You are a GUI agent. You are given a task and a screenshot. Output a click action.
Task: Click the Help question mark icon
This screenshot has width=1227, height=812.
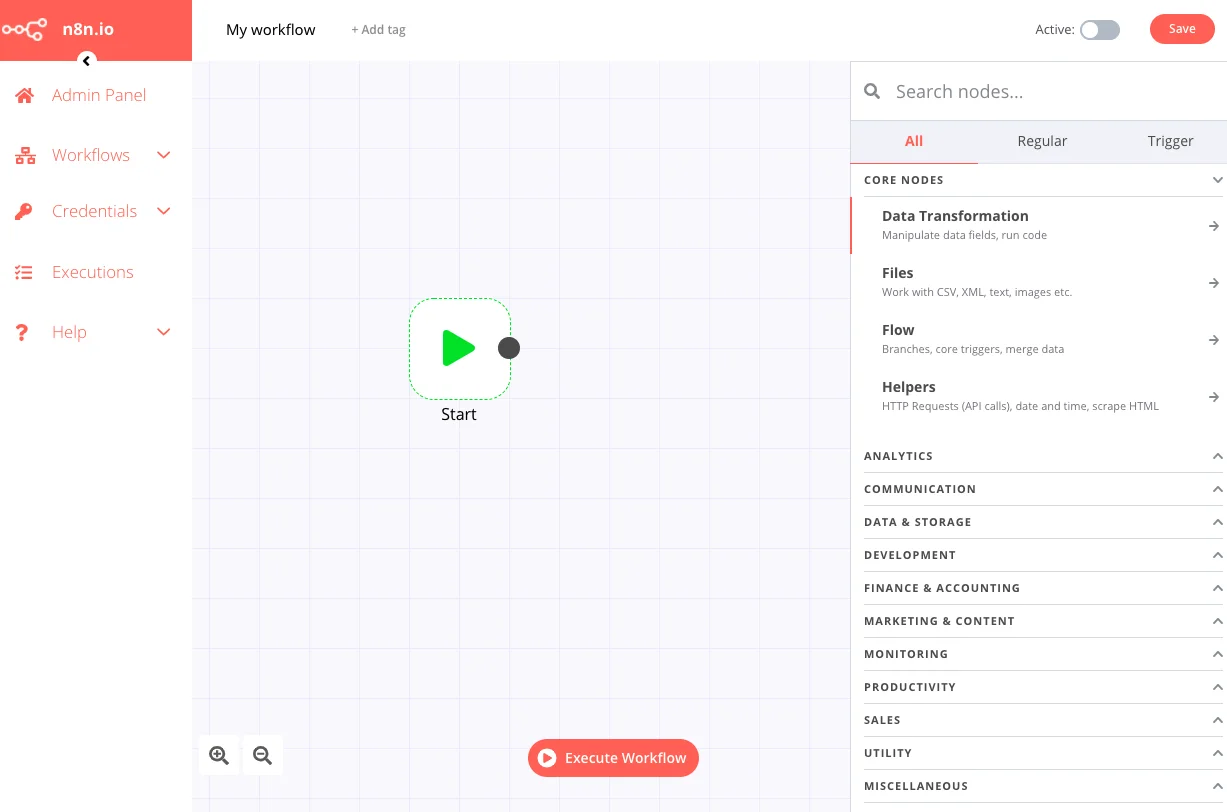pyautogui.click(x=22, y=332)
